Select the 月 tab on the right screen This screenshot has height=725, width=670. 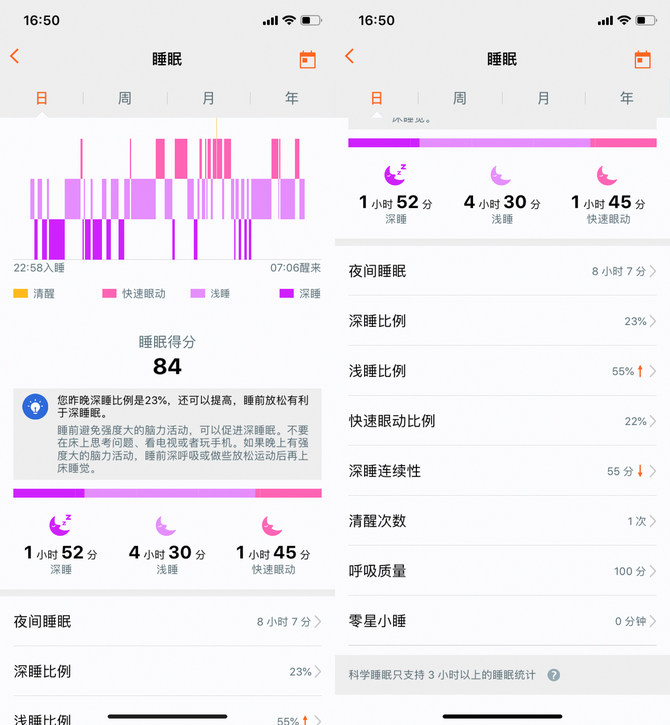point(543,98)
